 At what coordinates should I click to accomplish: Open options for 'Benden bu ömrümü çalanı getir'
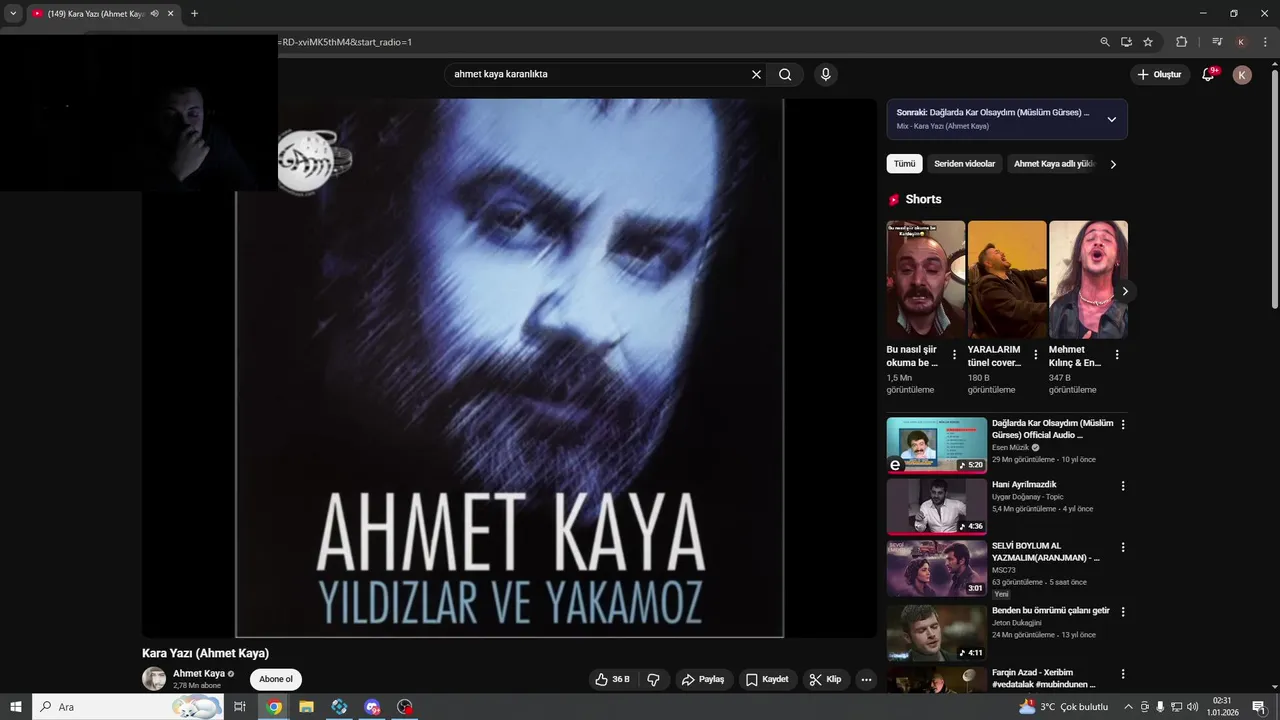1122,612
